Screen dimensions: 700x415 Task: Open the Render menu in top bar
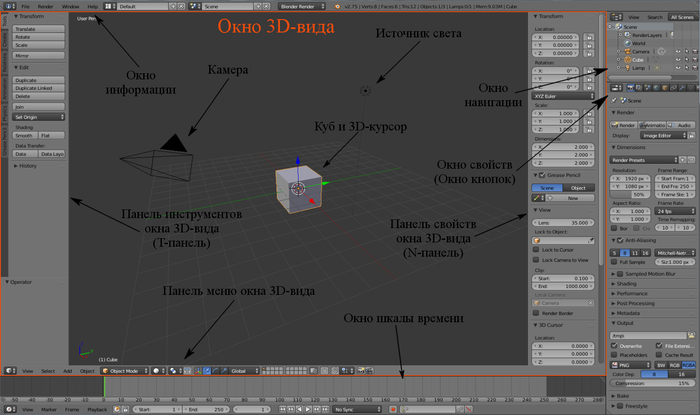point(45,6)
